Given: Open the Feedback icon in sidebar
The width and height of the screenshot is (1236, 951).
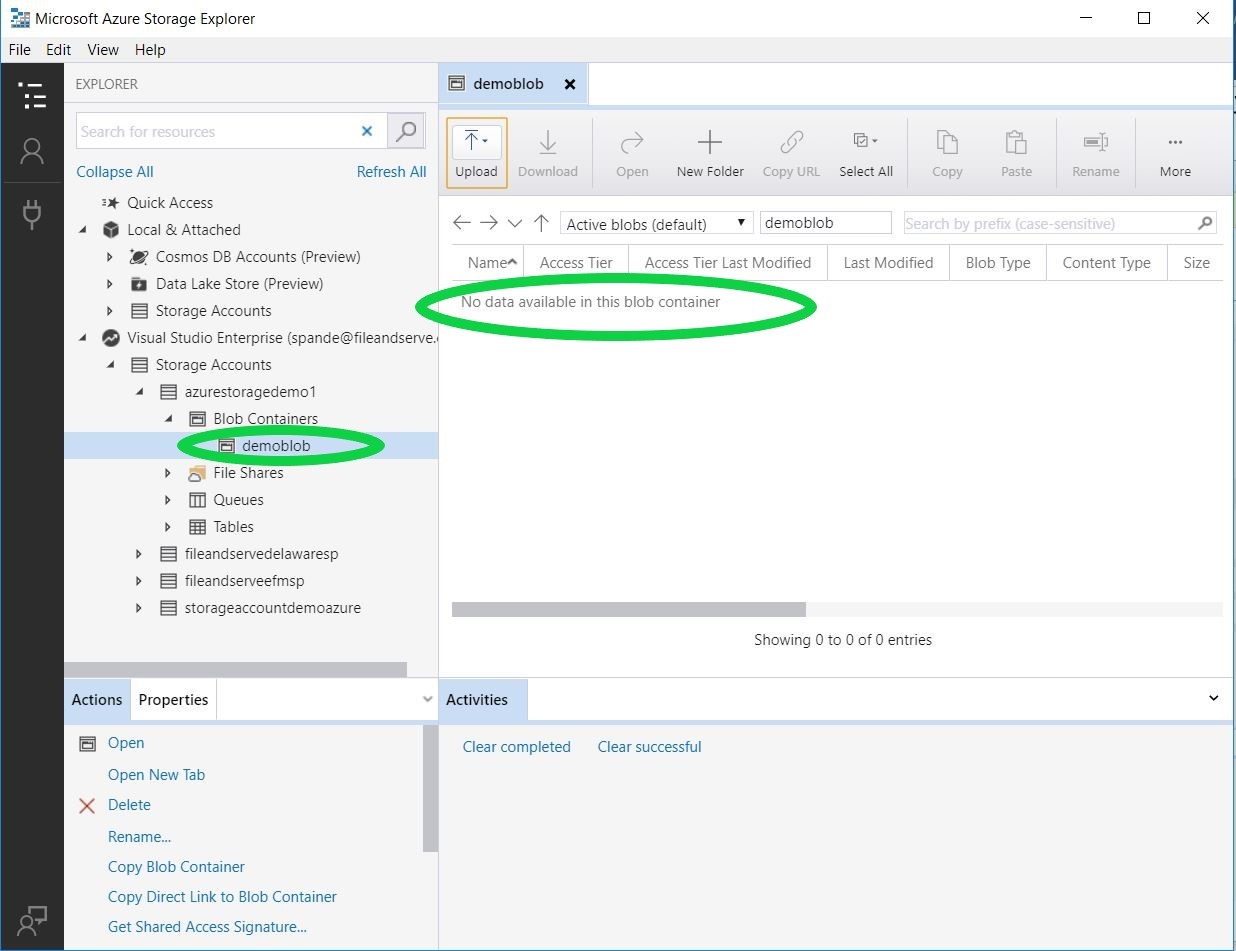Looking at the screenshot, I should click(x=32, y=920).
